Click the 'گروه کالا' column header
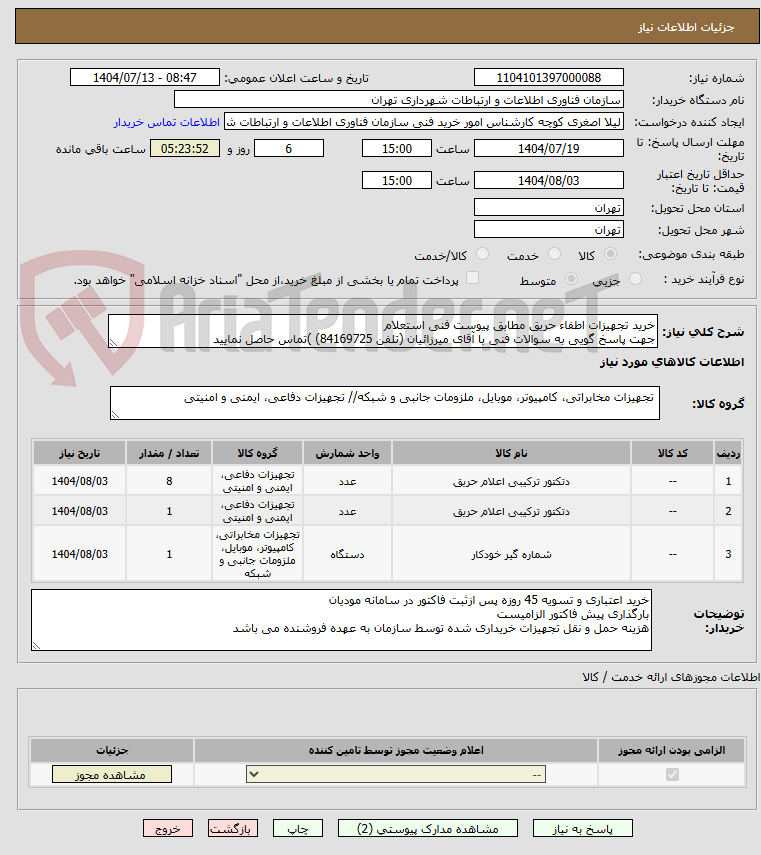Viewport: 761px width, 855px height. 257,453
